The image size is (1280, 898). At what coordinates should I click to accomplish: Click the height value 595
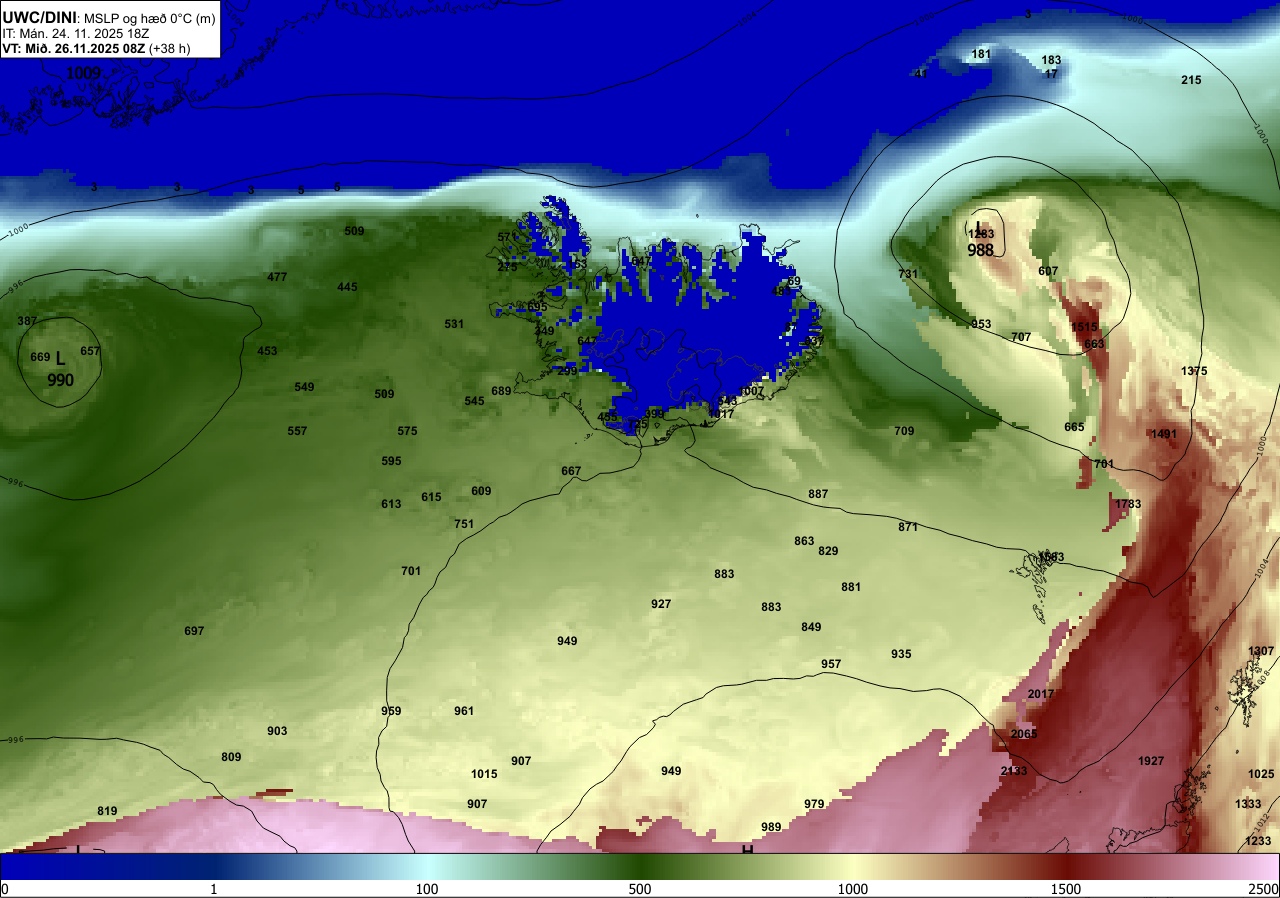[x=391, y=461]
